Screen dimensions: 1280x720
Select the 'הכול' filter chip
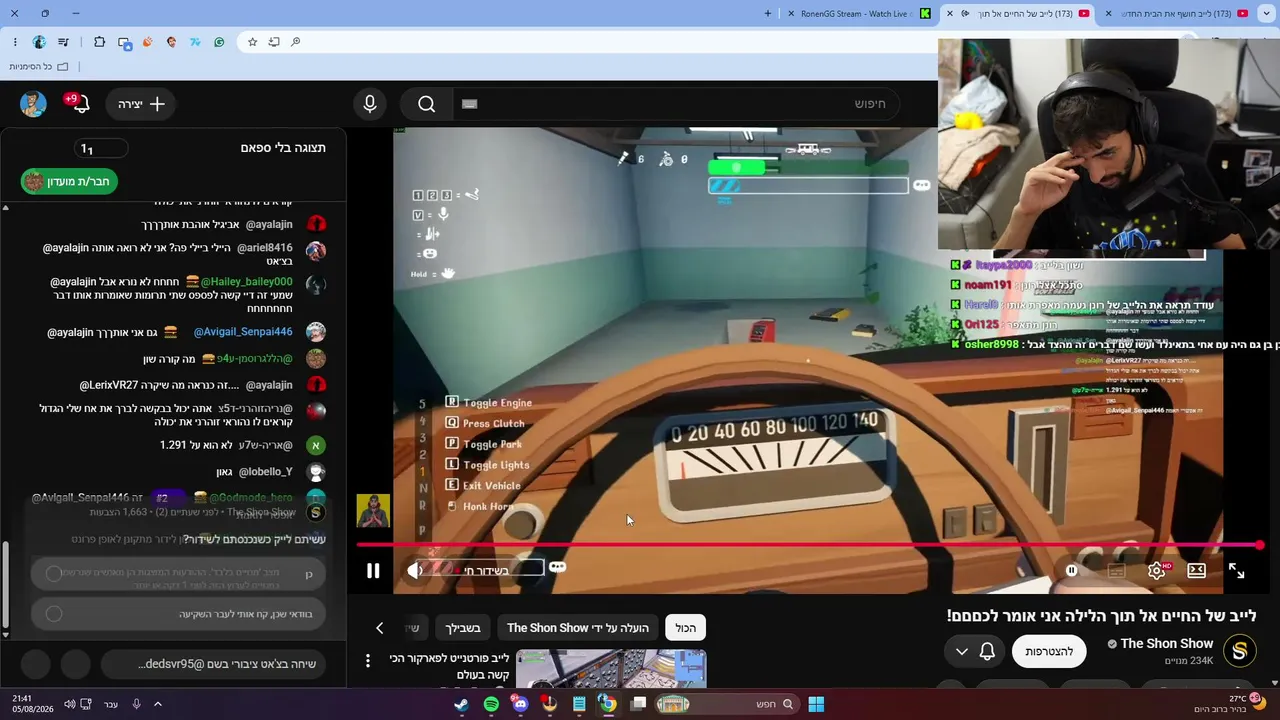686,628
